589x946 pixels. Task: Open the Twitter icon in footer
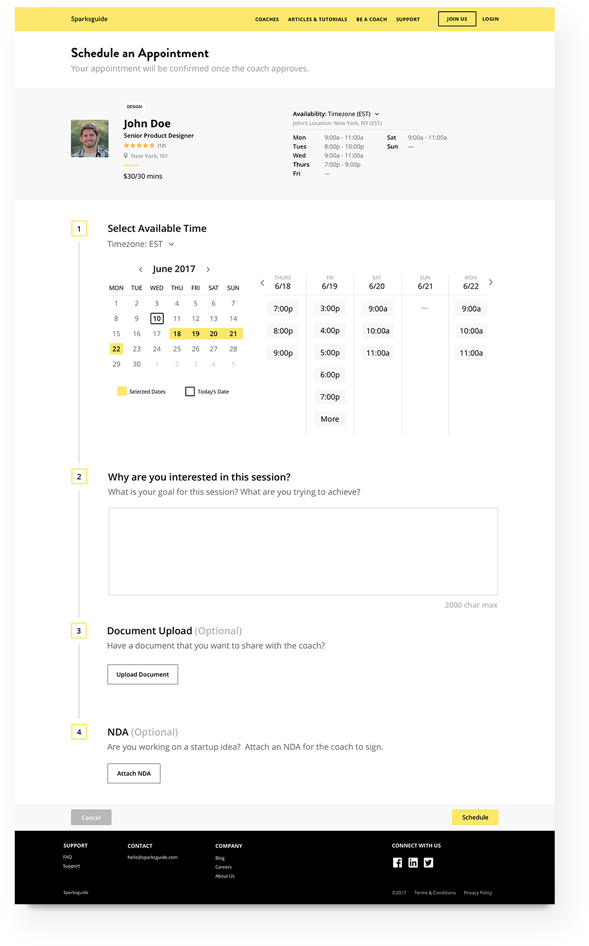[428, 863]
